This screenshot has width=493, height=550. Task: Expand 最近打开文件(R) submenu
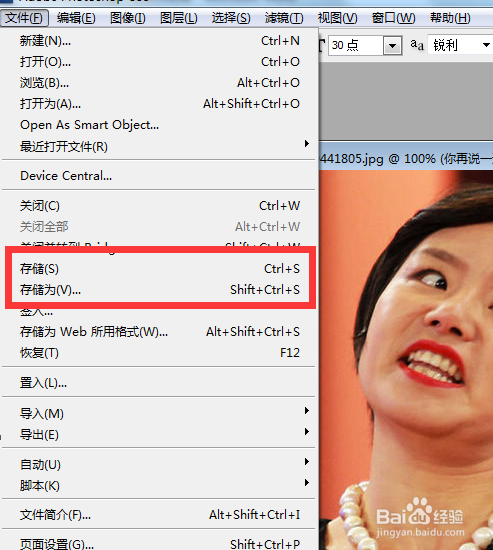[x=159, y=146]
